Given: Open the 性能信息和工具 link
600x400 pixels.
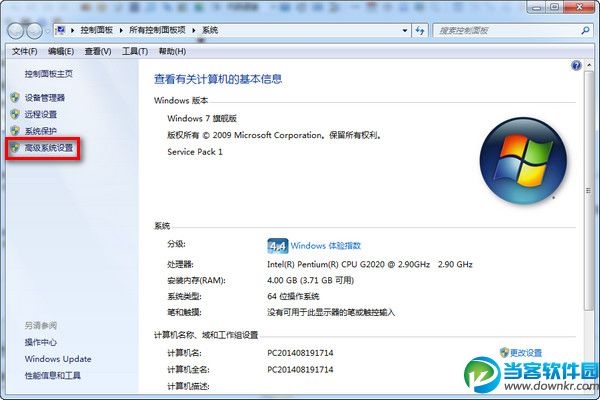Looking at the screenshot, I should click(53, 376).
